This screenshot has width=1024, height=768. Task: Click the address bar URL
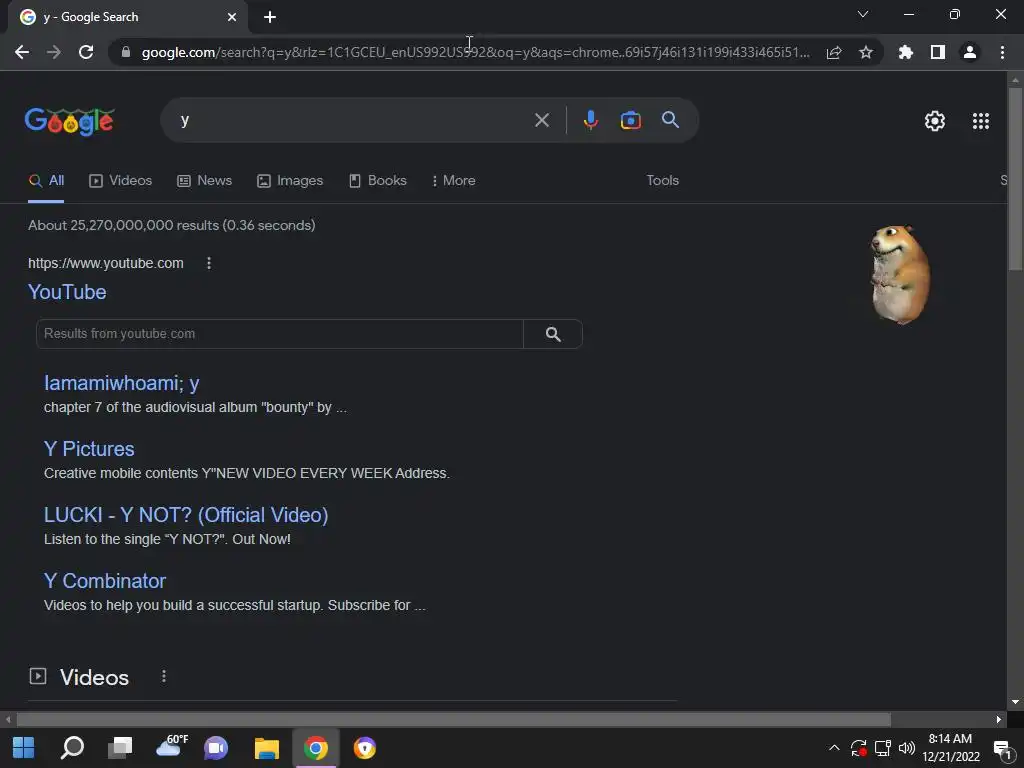(x=475, y=52)
